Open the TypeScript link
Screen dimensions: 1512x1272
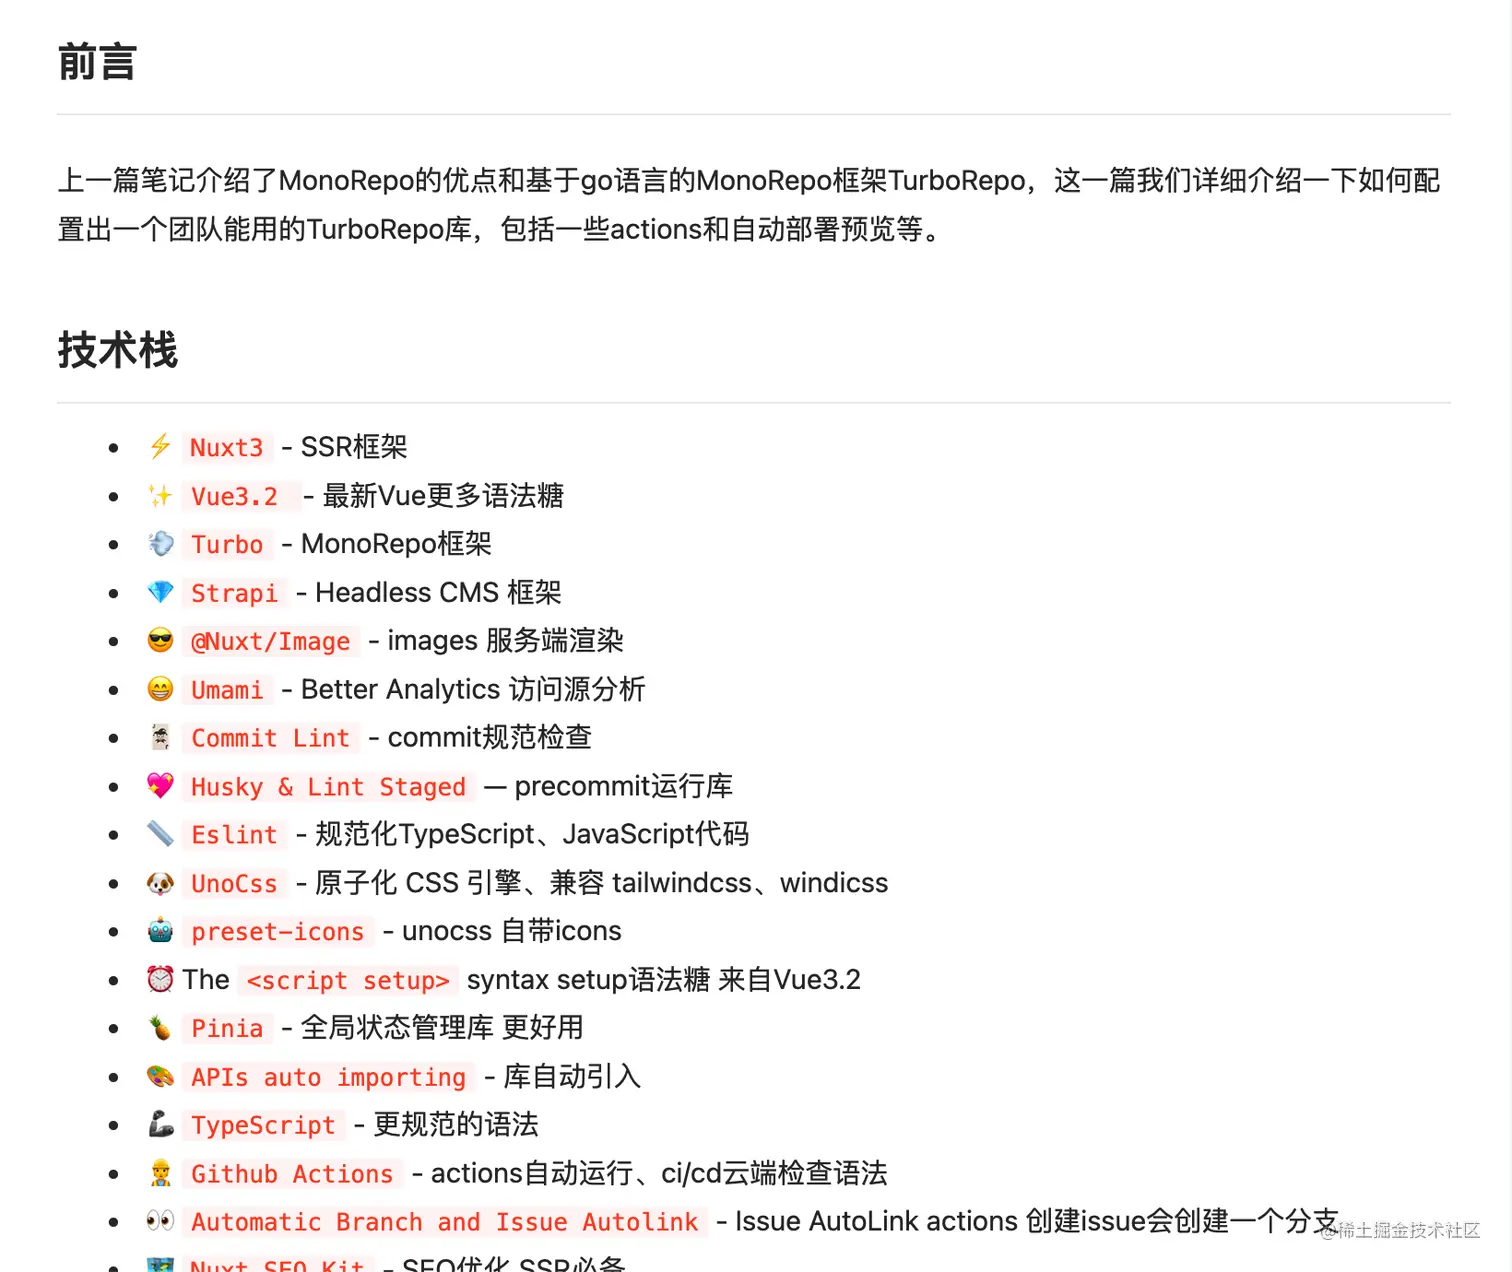click(263, 1125)
